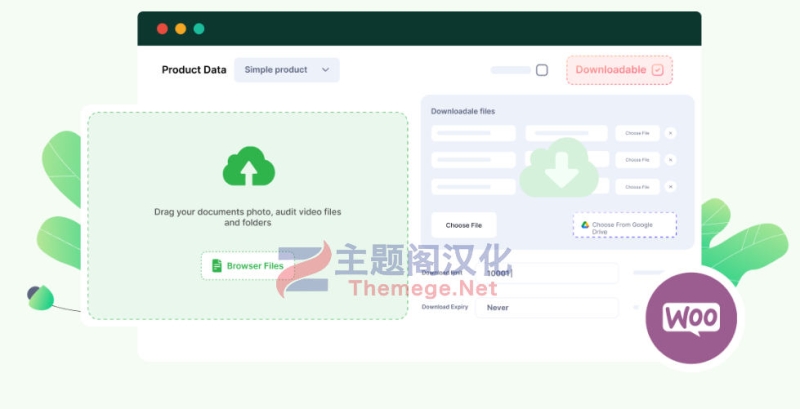
Task: Remove the first downloadable file row
Action: click(x=670, y=133)
